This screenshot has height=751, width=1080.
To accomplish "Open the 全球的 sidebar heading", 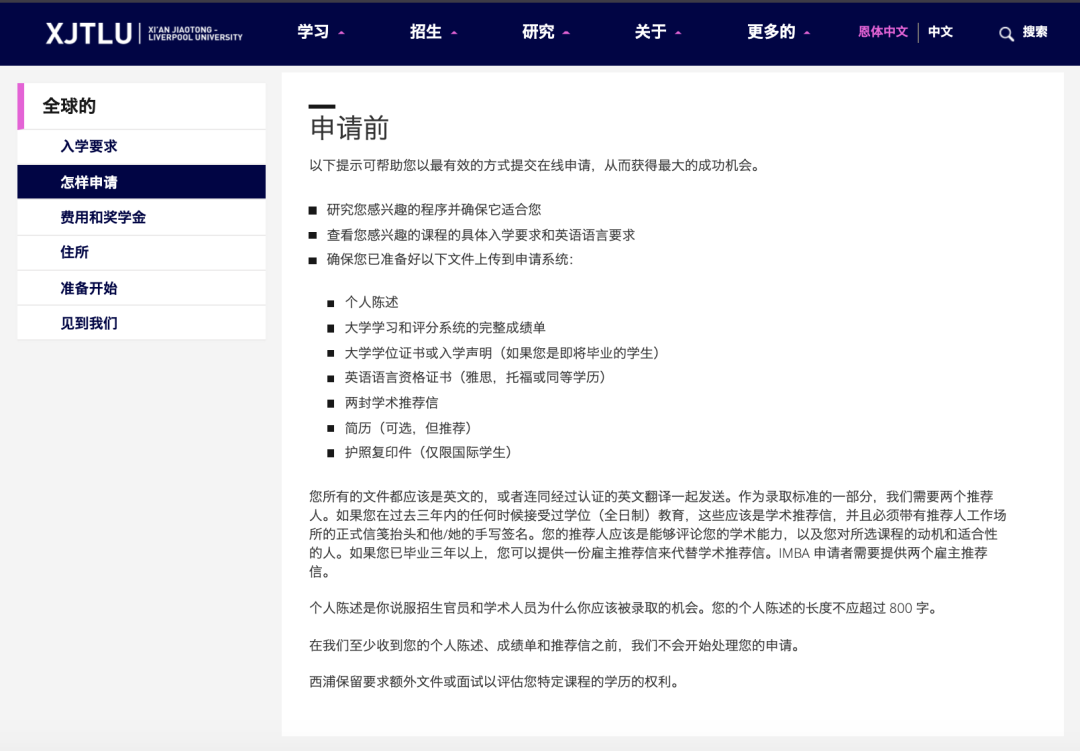I will pyautogui.click(x=69, y=106).
